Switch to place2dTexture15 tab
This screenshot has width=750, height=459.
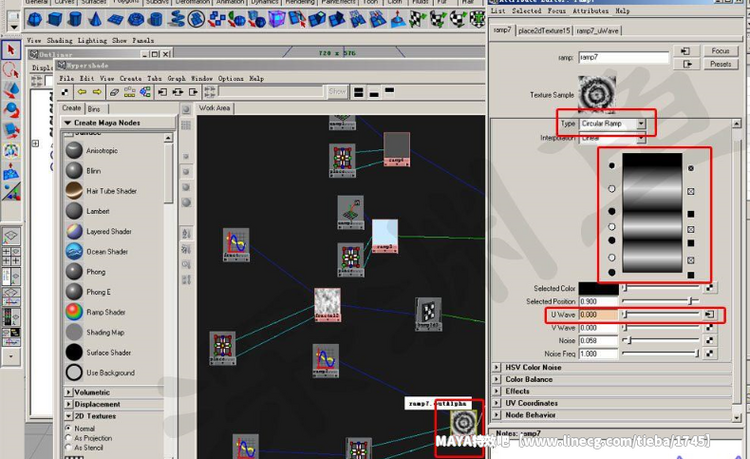[544, 31]
